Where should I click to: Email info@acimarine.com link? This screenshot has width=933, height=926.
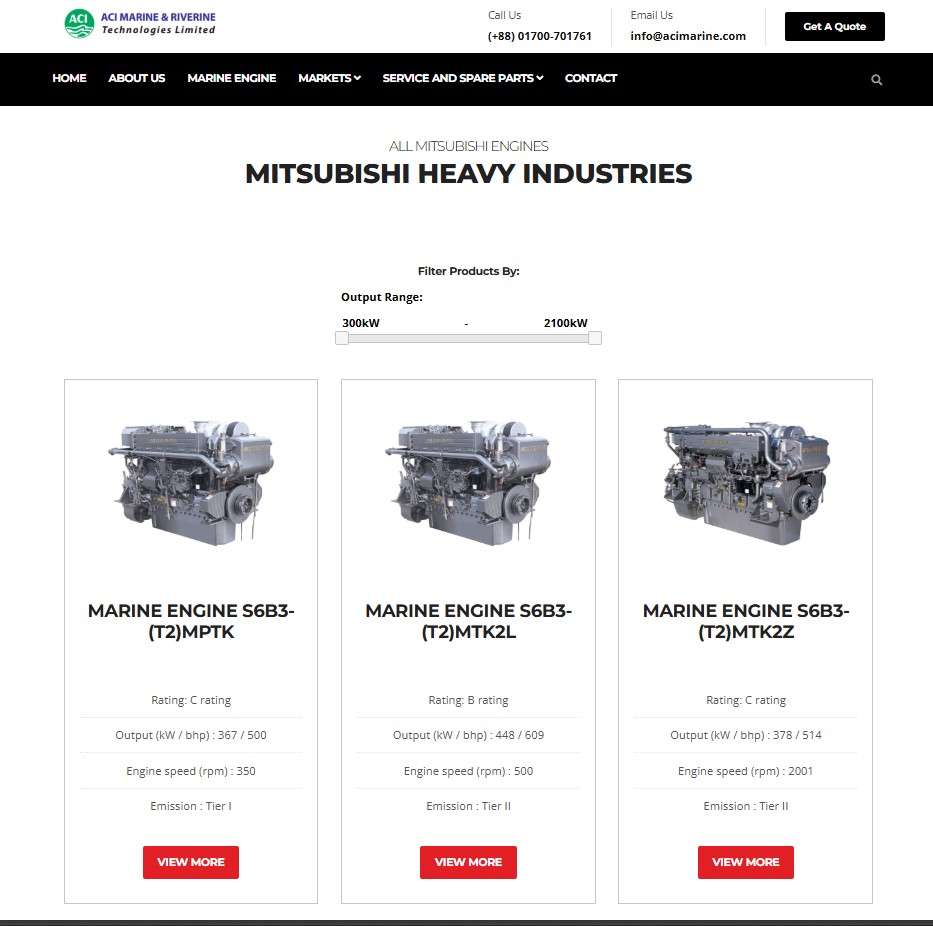(x=688, y=36)
